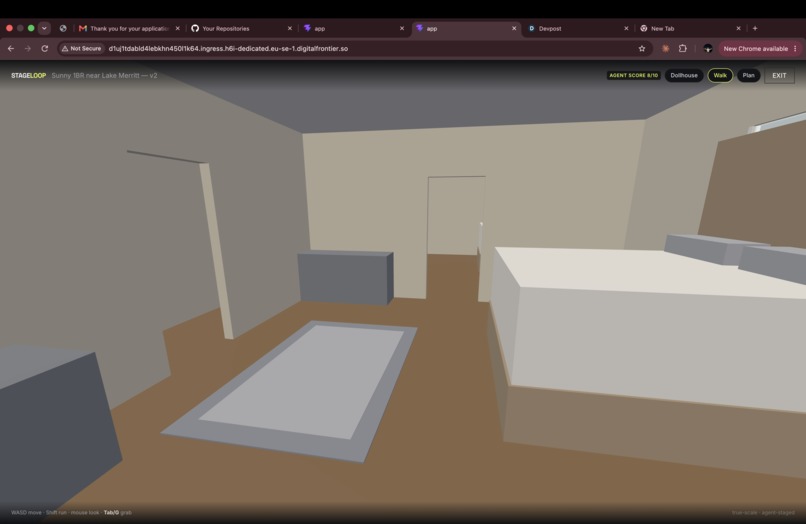Click the 'true-scale · agent-staged' footer text
This screenshot has width=806, height=524.
(763, 512)
